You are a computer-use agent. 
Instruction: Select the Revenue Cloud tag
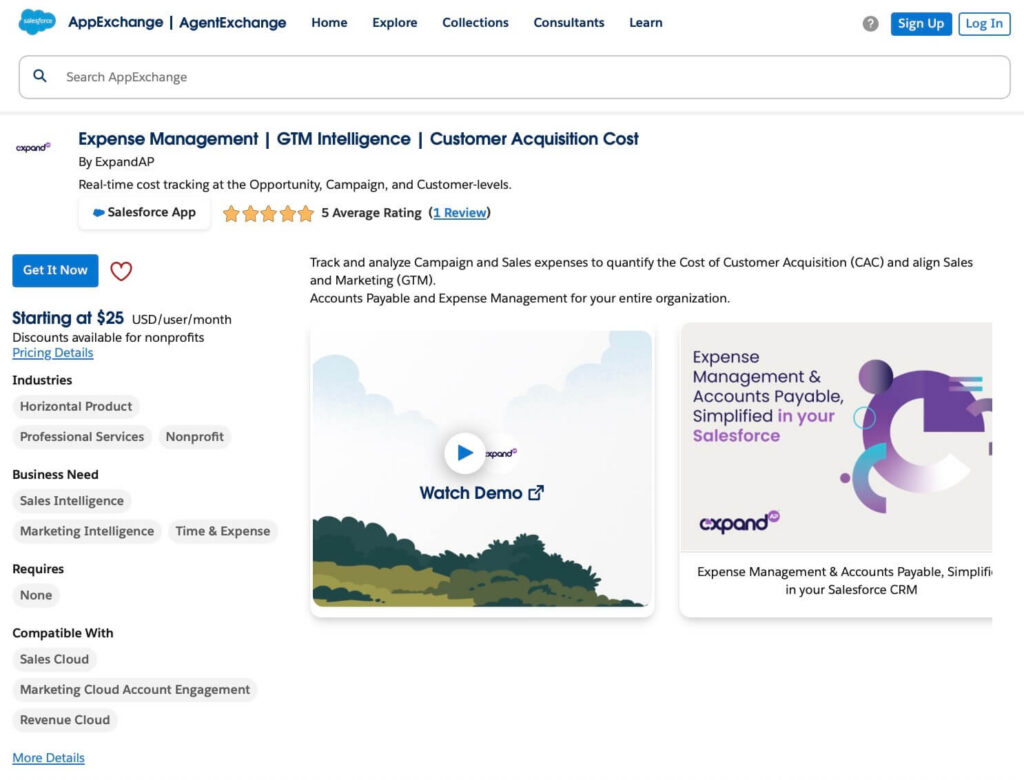pyautogui.click(x=65, y=719)
